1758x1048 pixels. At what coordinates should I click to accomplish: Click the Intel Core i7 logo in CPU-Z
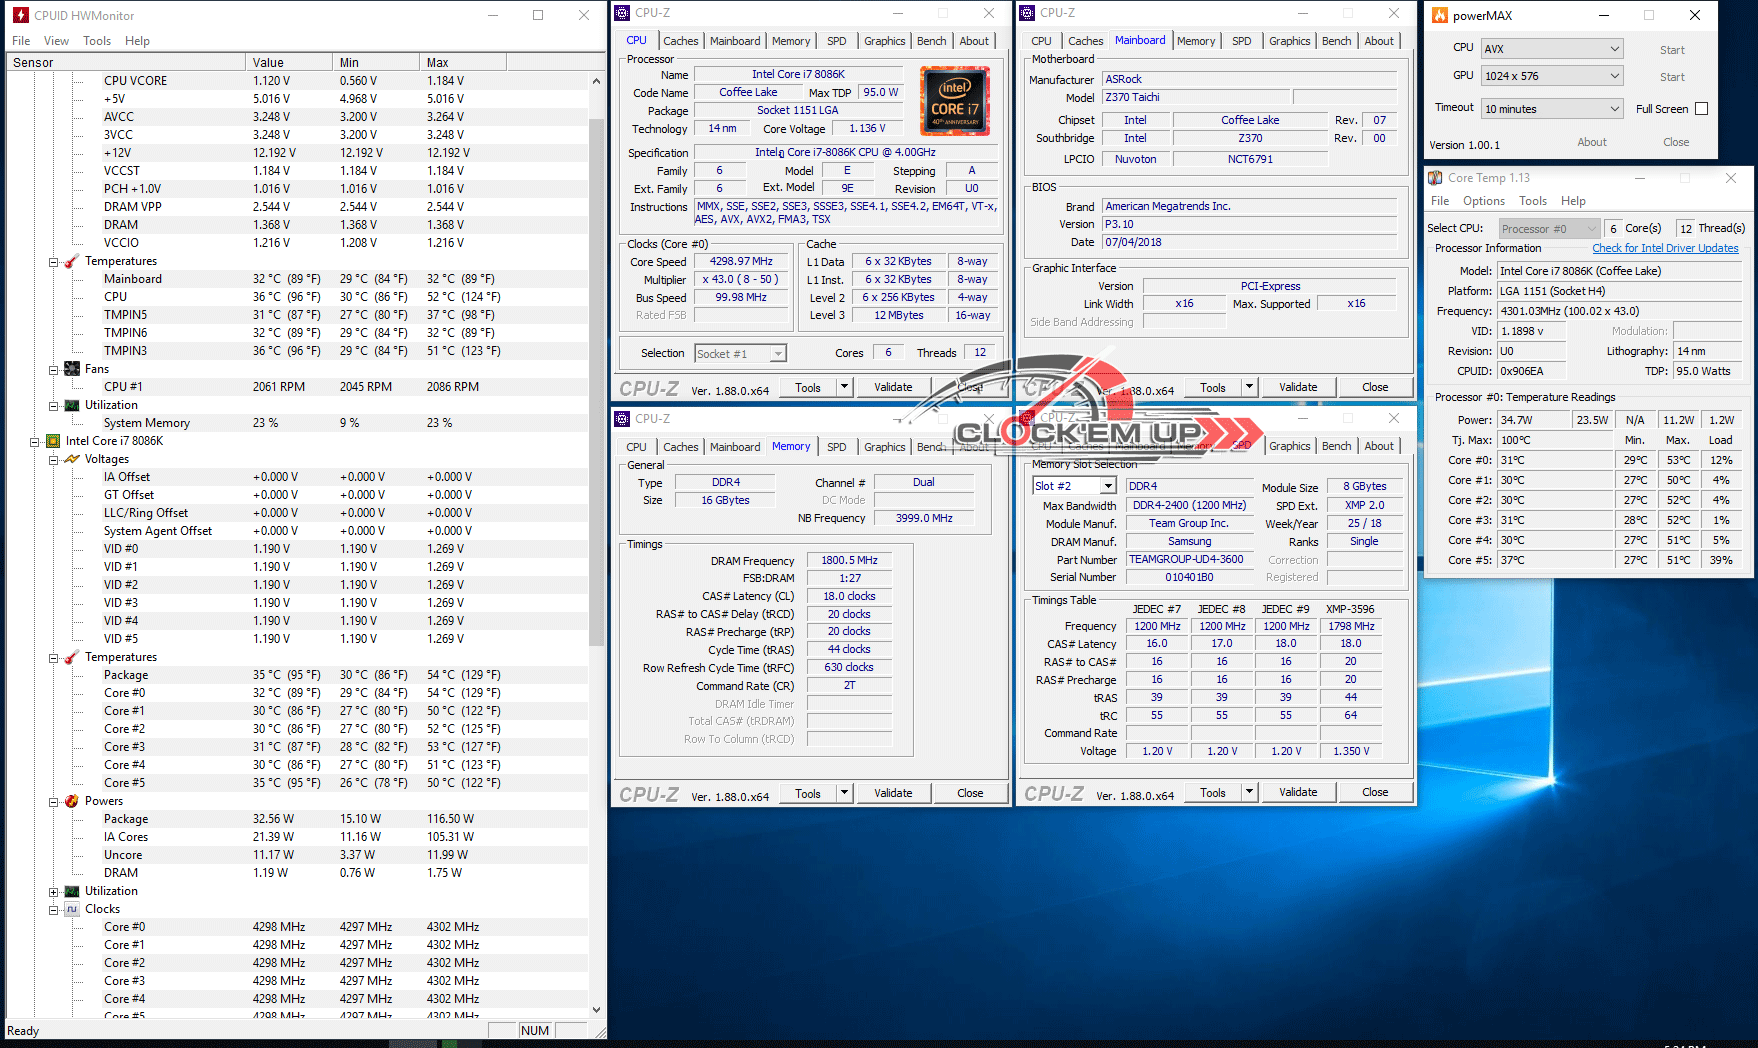pos(955,101)
